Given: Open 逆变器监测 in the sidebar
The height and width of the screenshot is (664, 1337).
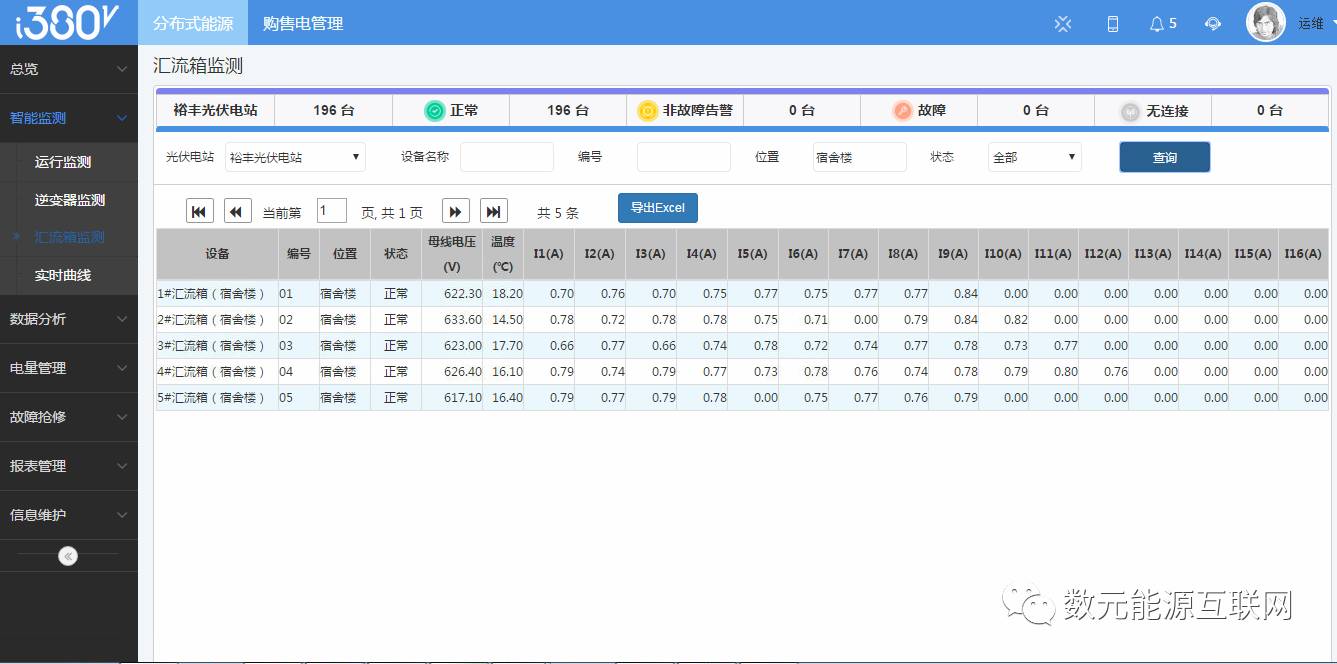Looking at the screenshot, I should pyautogui.click(x=70, y=200).
